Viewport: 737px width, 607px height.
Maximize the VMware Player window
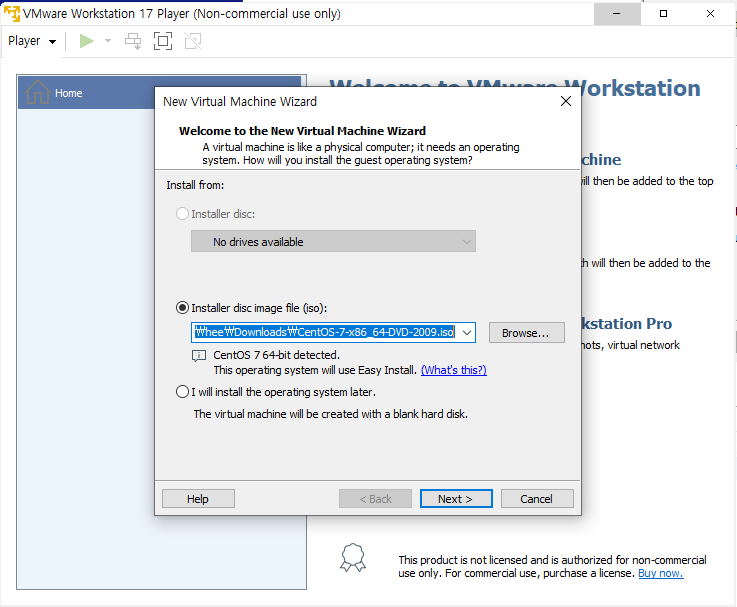[x=663, y=13]
